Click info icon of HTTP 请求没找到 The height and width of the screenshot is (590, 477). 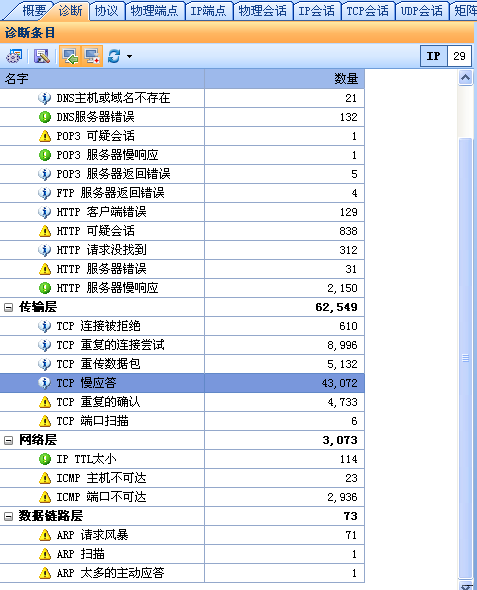tap(45, 250)
